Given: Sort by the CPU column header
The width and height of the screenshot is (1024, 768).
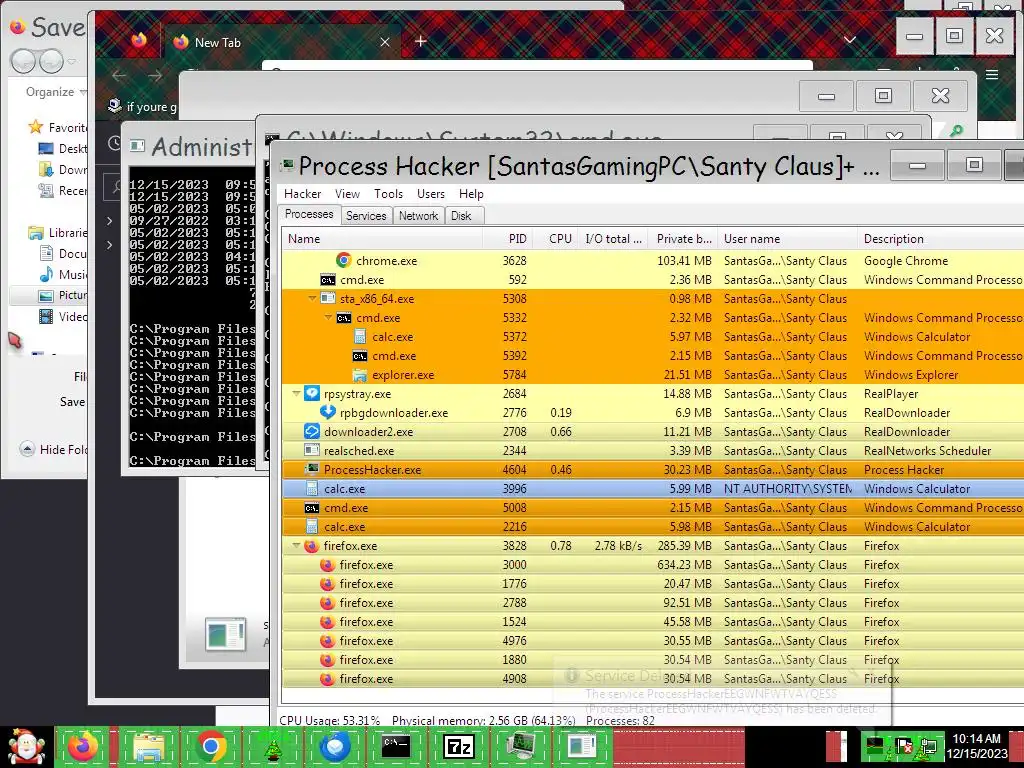Looking at the screenshot, I should pyautogui.click(x=554, y=239).
